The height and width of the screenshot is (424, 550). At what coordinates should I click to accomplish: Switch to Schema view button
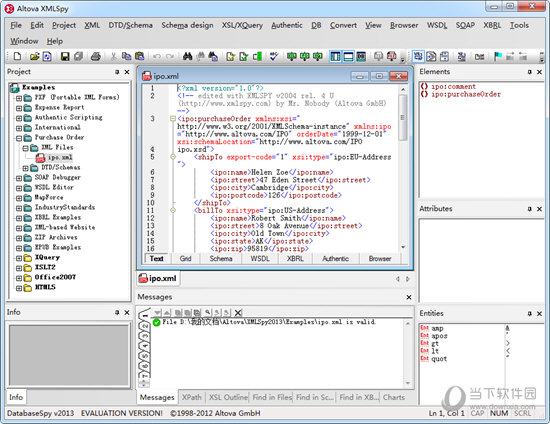[221, 258]
